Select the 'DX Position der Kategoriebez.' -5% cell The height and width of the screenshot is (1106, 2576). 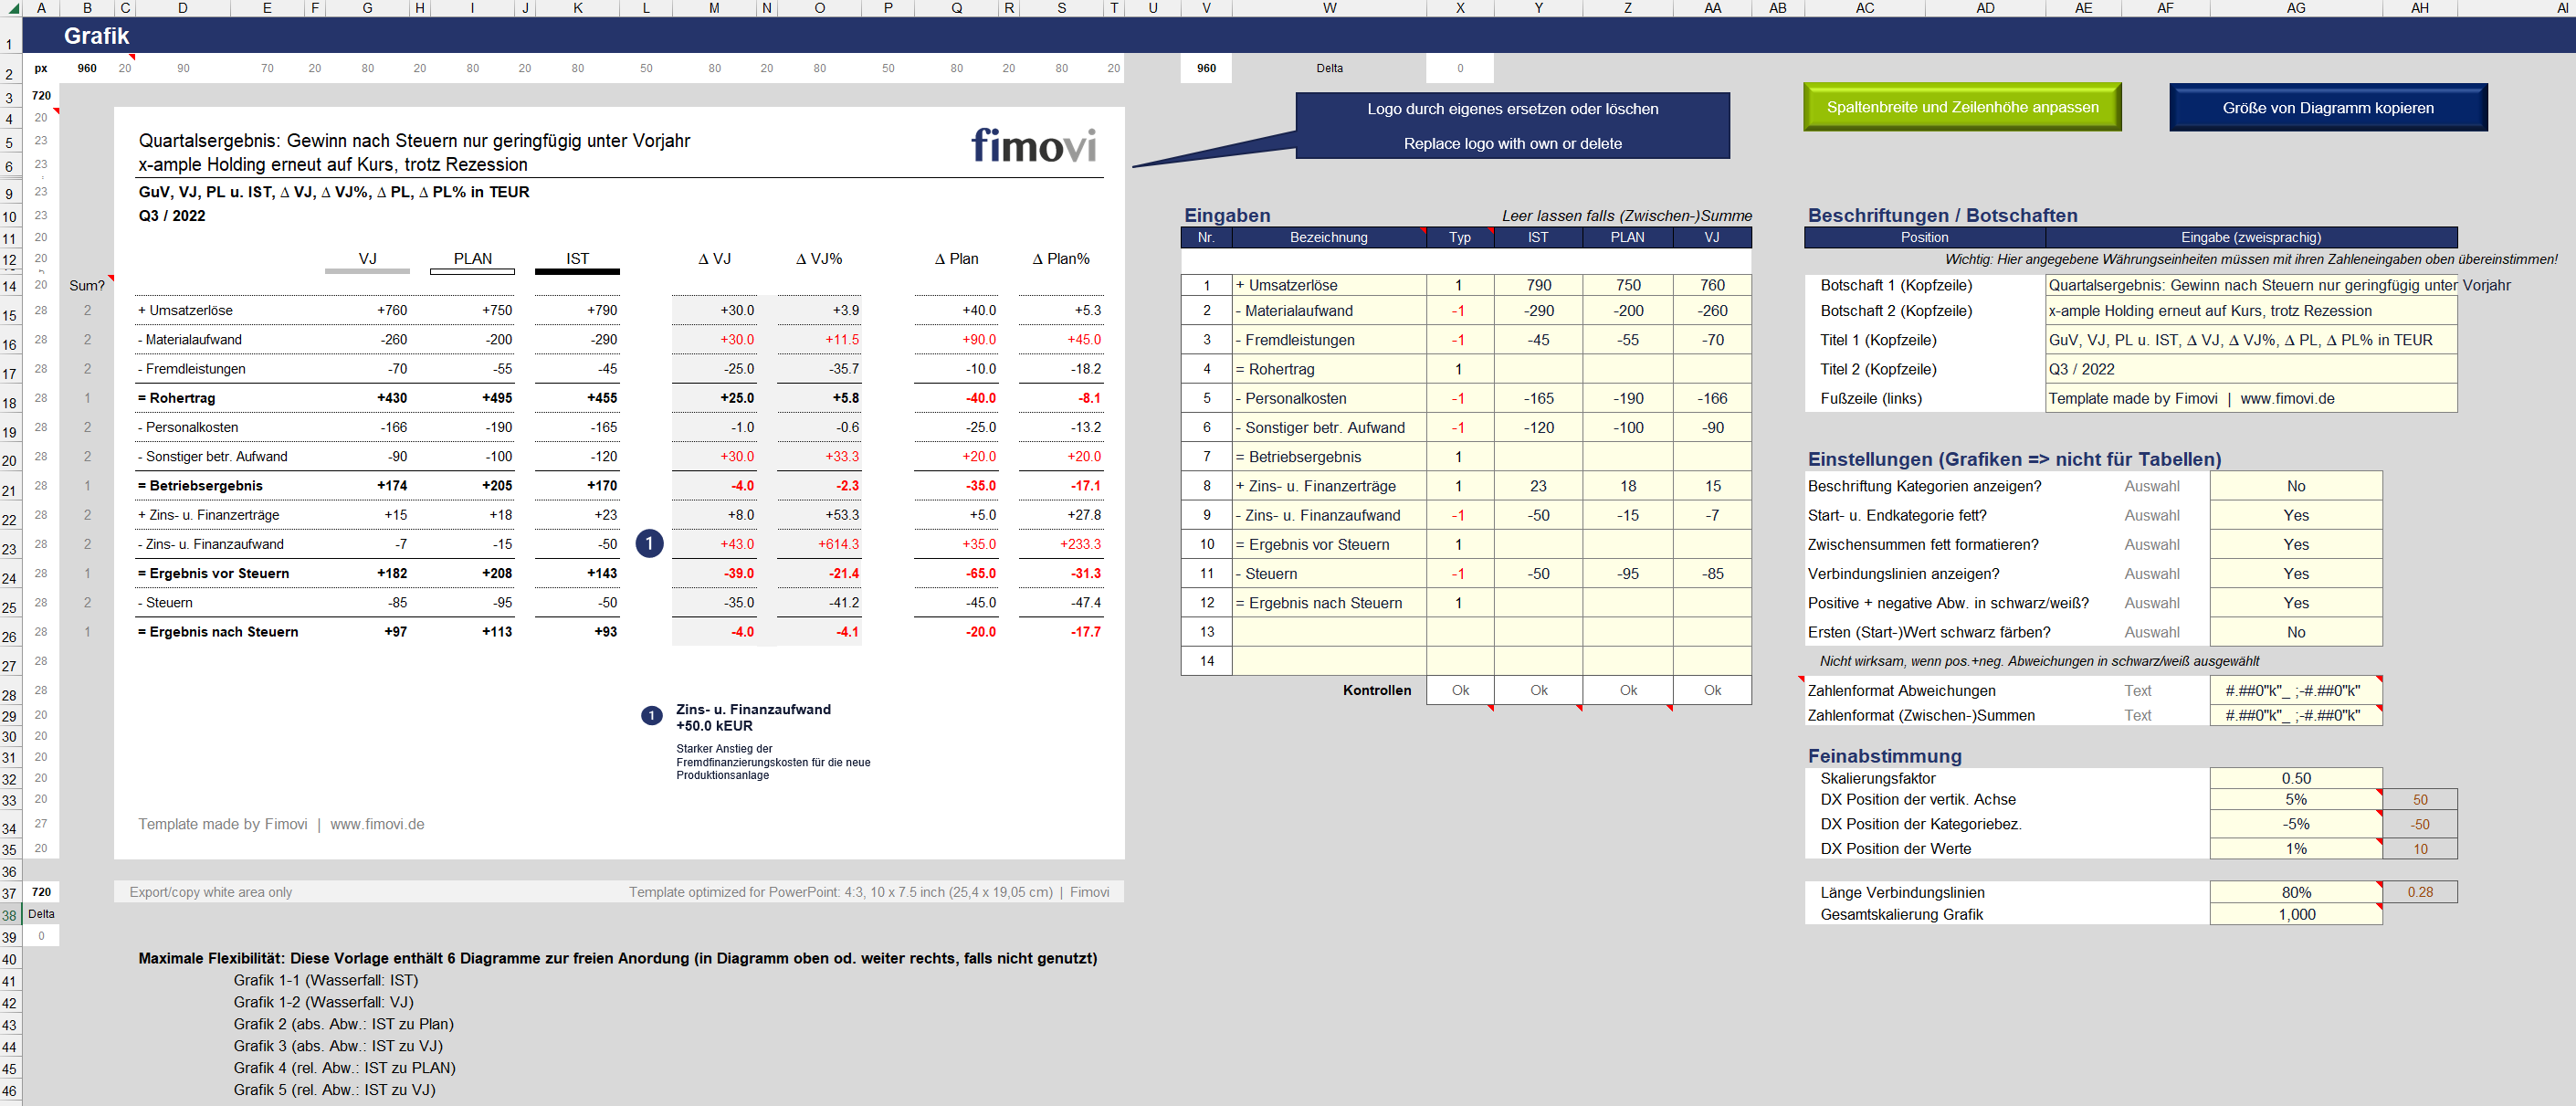[2296, 824]
